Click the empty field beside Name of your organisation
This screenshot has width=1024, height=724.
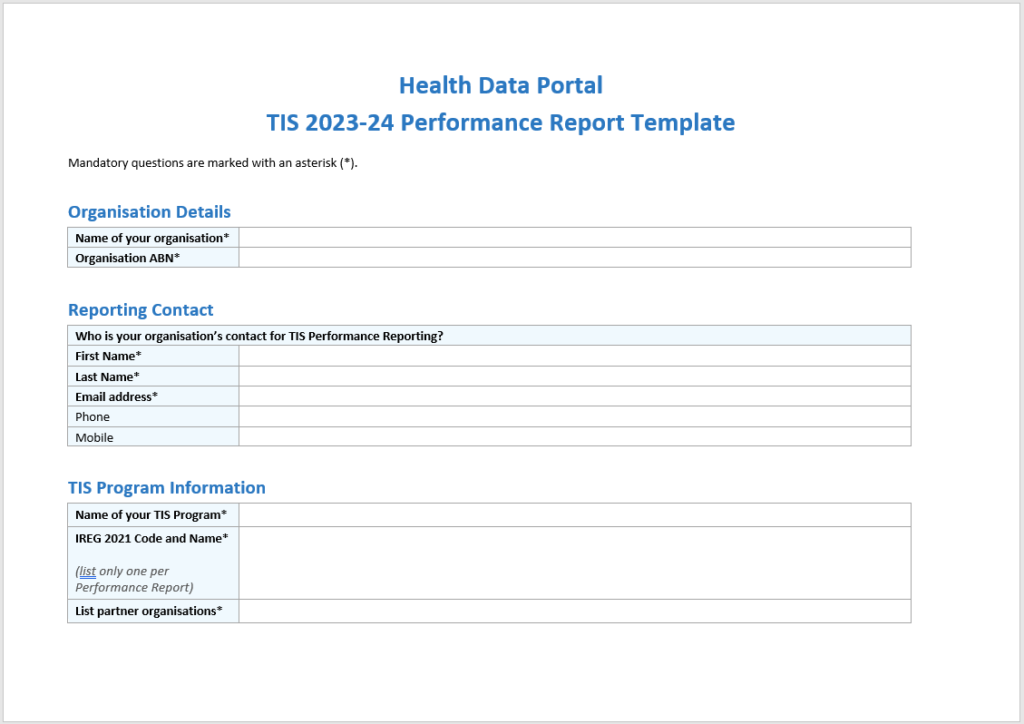[574, 238]
